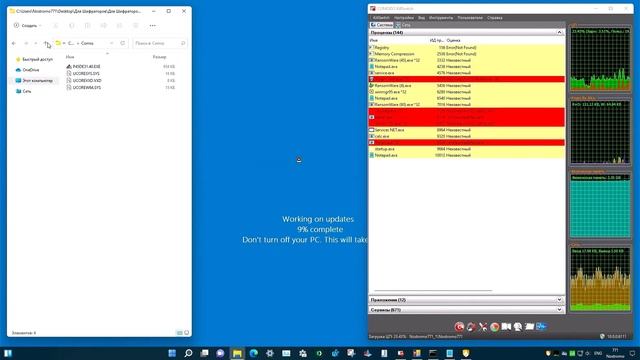Open the Пользователи menu

tap(470, 18)
